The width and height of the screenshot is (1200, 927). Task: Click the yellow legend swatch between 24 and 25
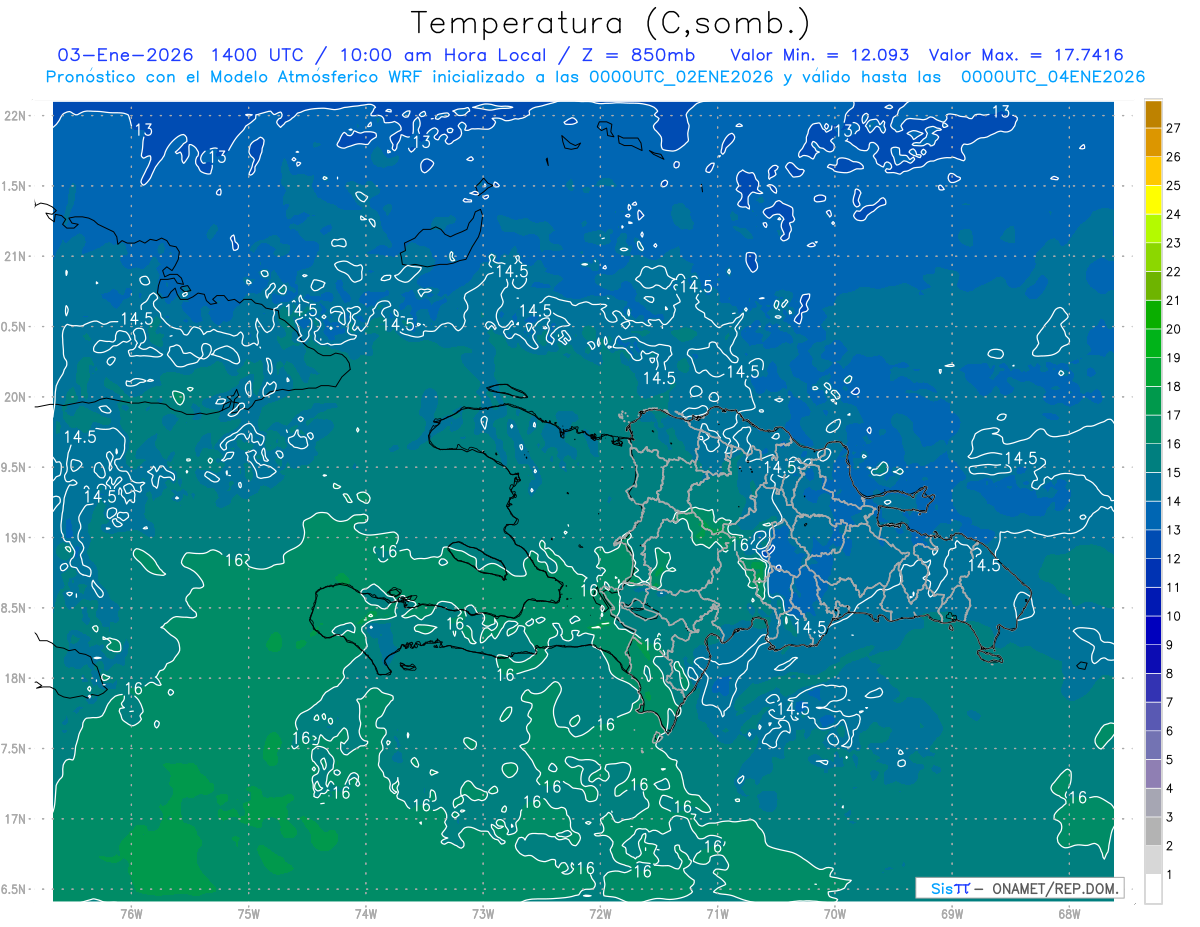pos(1153,200)
